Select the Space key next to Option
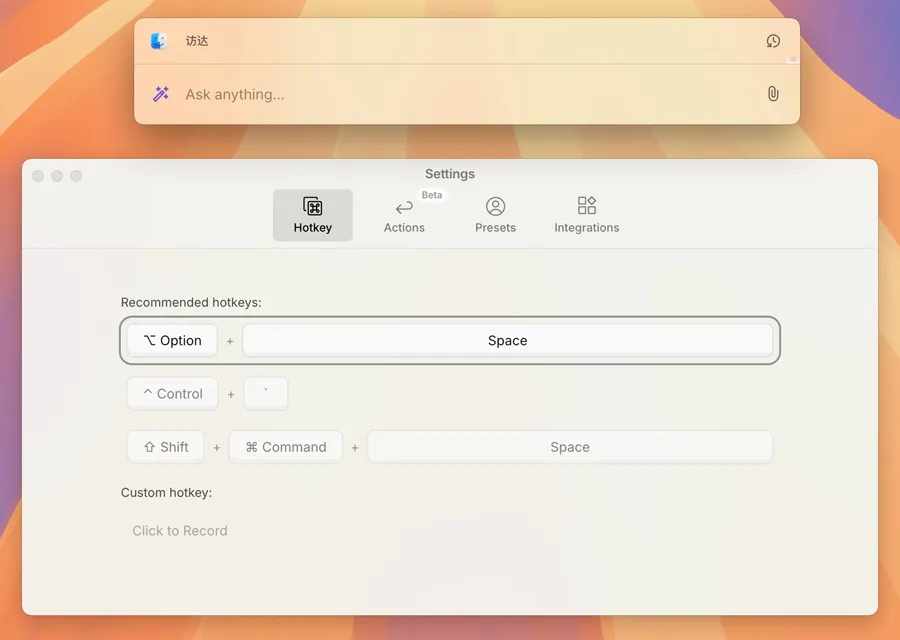 [x=507, y=341]
